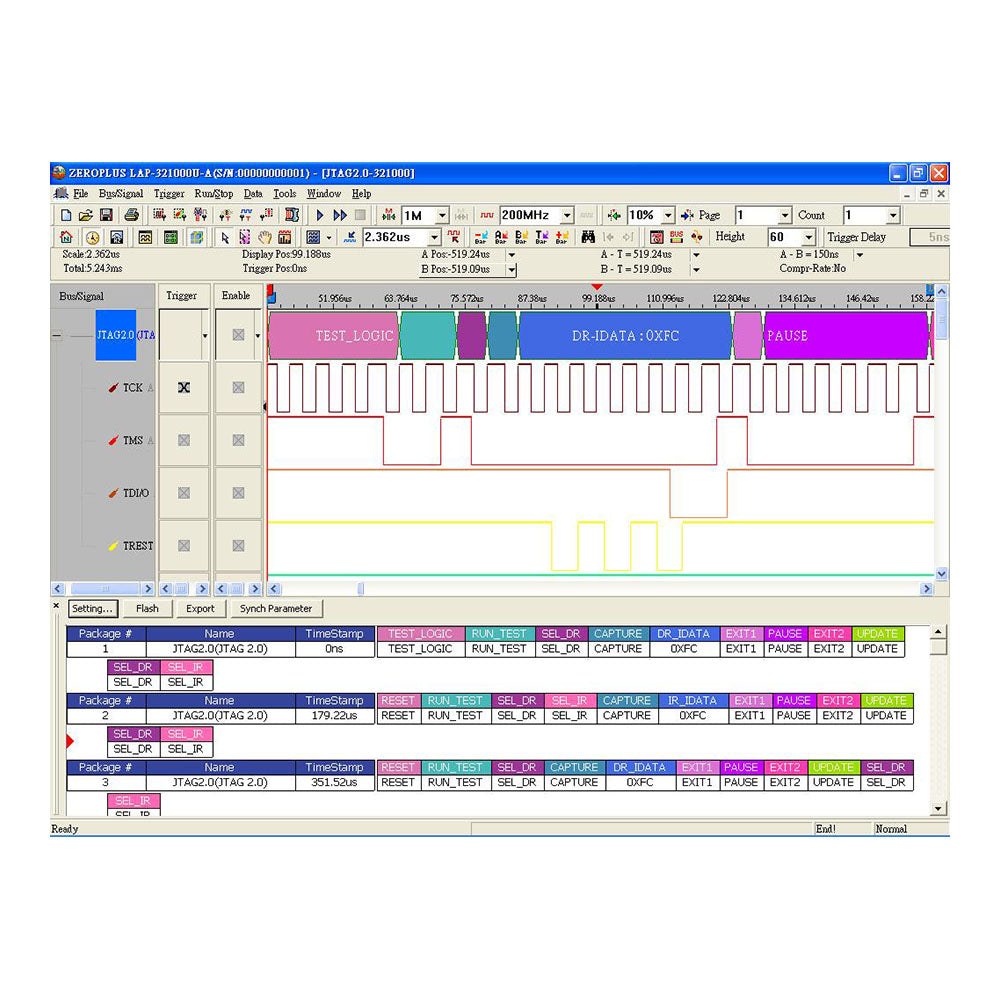This screenshot has width=1000, height=1000.
Task: Select the arrow pointer tool
Action: (x=224, y=237)
